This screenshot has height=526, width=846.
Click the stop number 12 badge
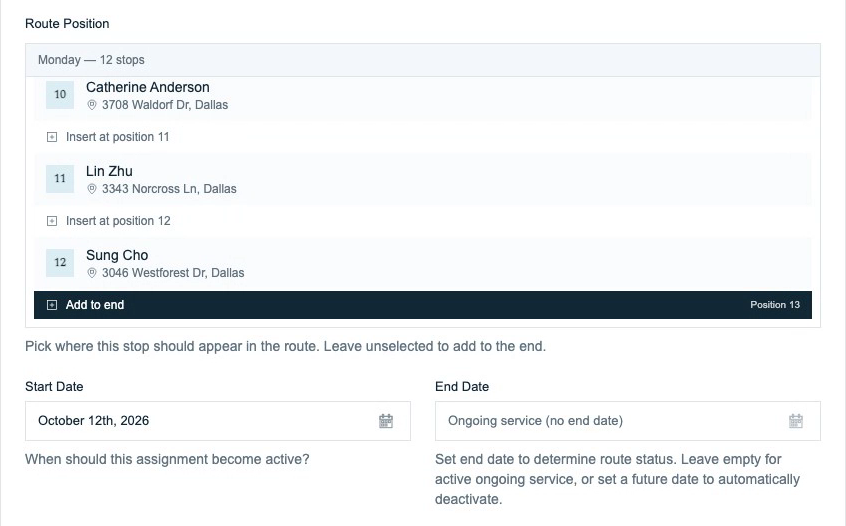(x=60, y=263)
